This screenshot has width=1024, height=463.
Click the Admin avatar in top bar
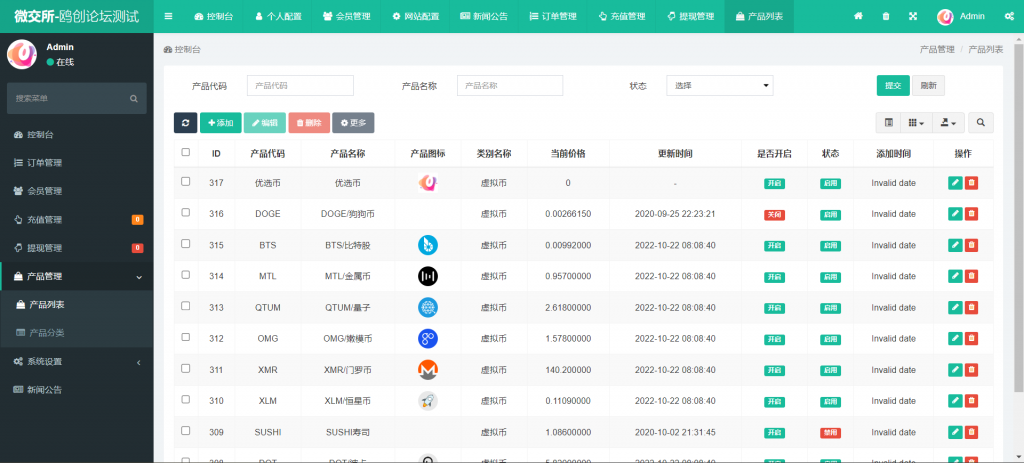(x=944, y=17)
